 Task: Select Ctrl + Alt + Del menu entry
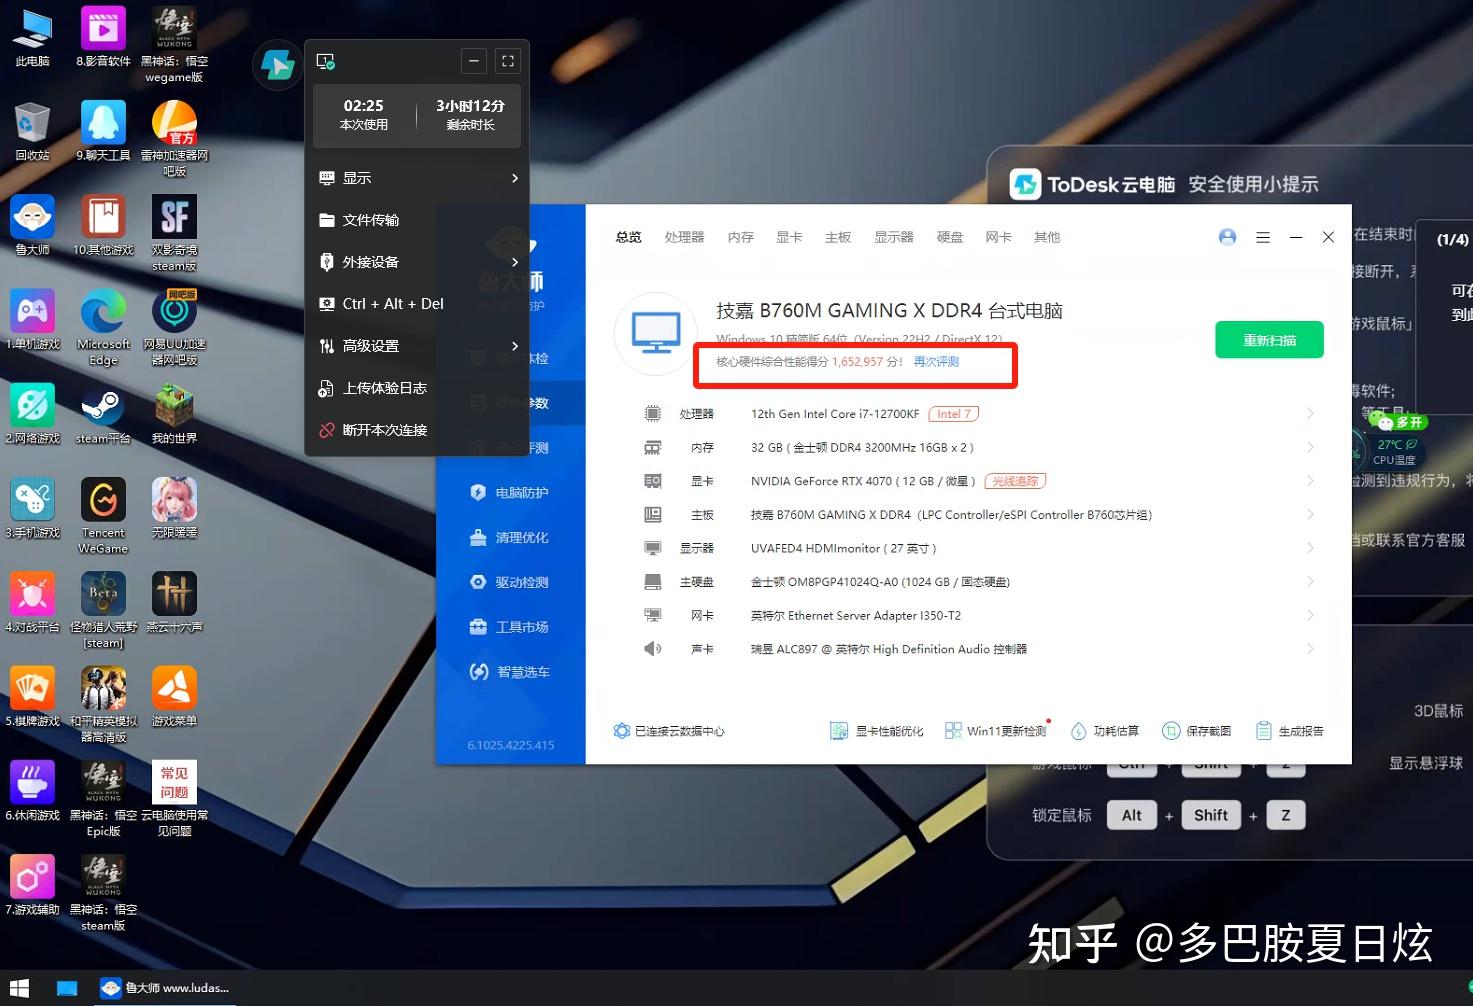coord(393,303)
